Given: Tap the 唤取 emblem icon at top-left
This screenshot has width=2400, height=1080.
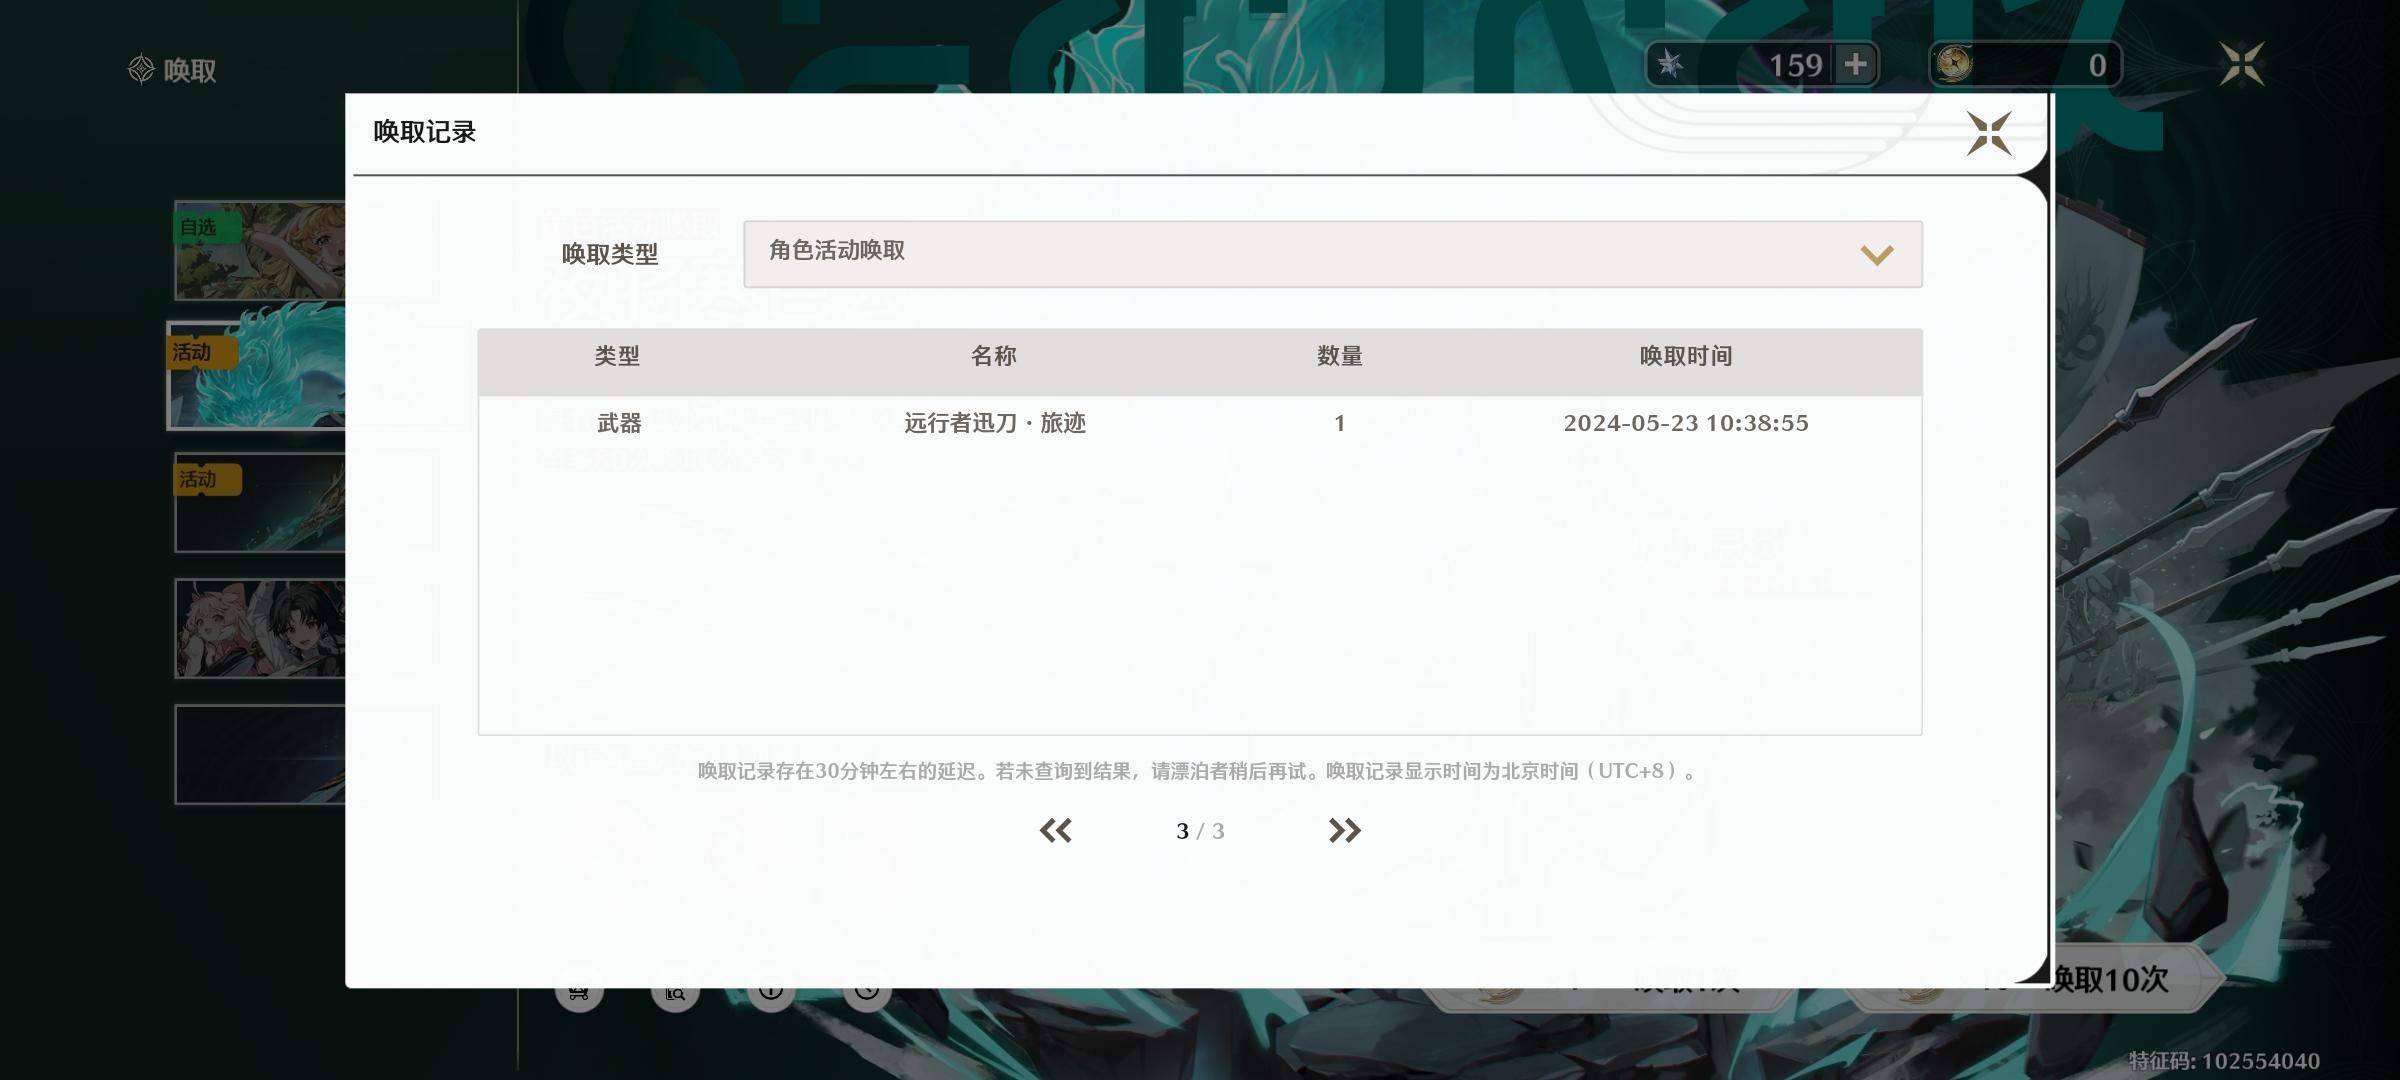Looking at the screenshot, I should point(141,69).
